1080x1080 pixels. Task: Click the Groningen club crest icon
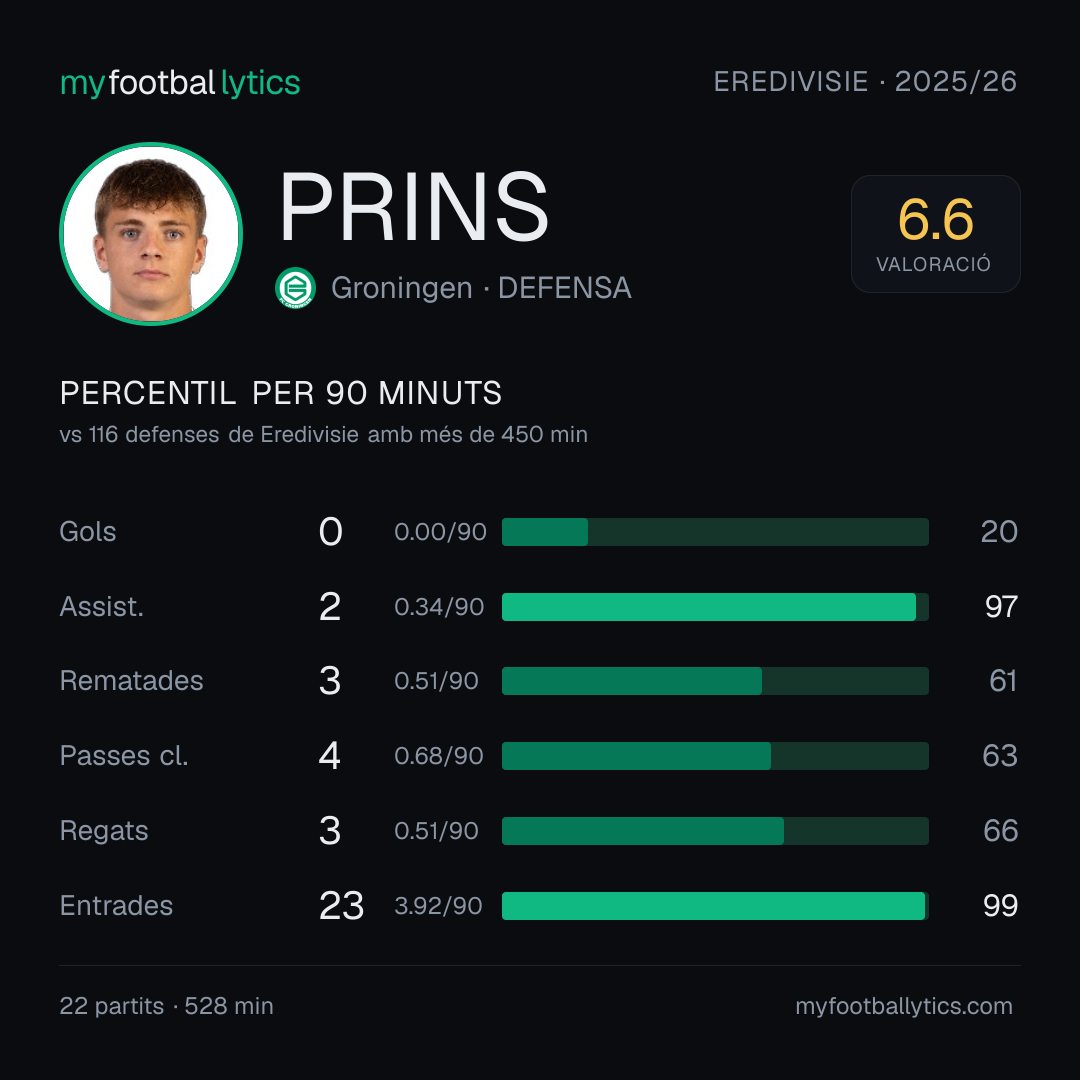click(295, 288)
